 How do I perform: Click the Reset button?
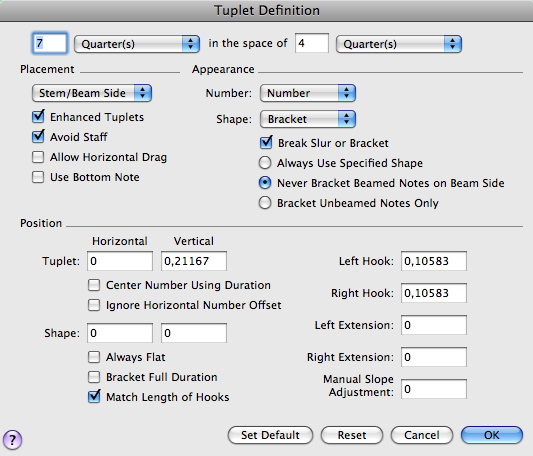point(352,435)
